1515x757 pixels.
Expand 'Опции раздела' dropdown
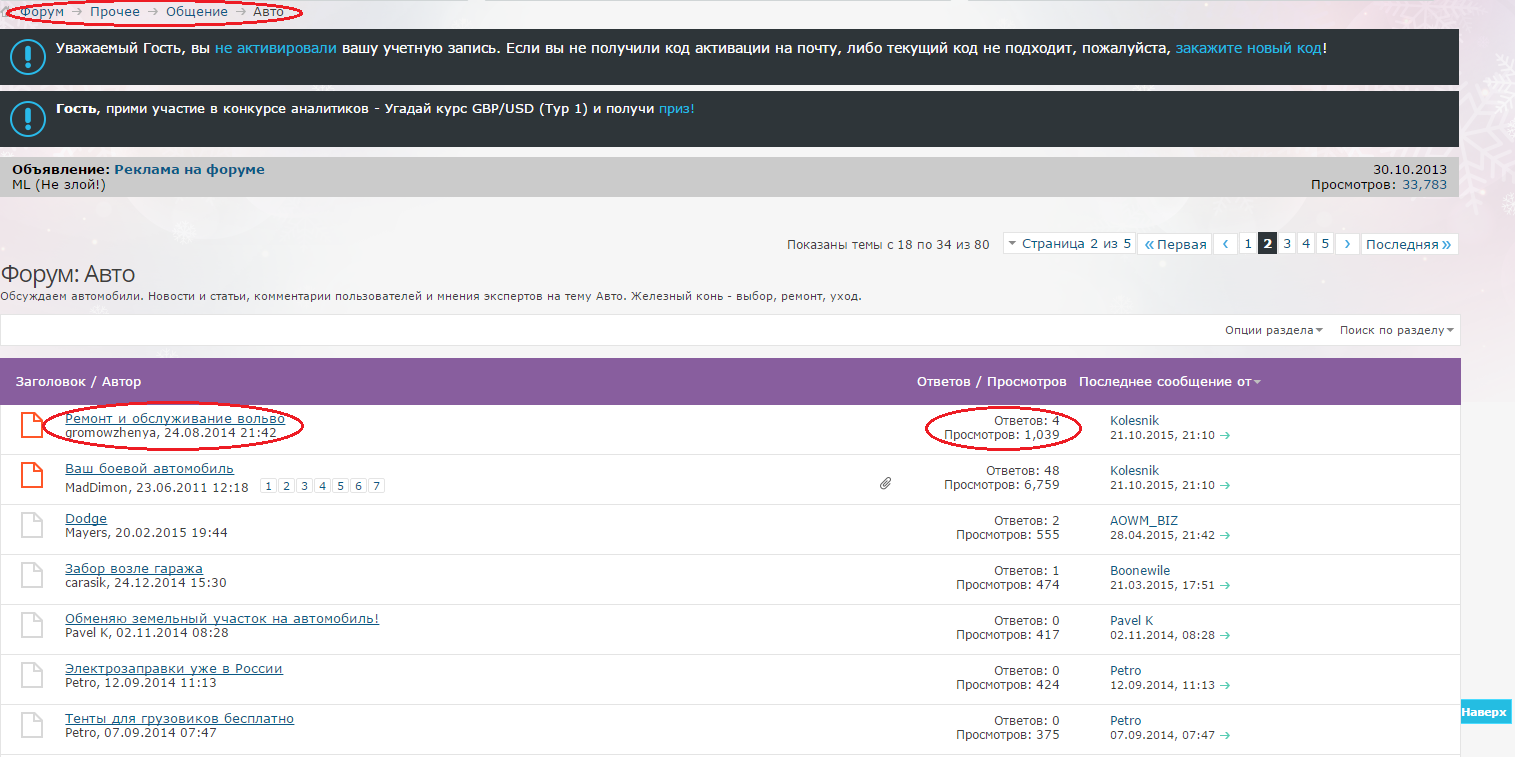1273,330
